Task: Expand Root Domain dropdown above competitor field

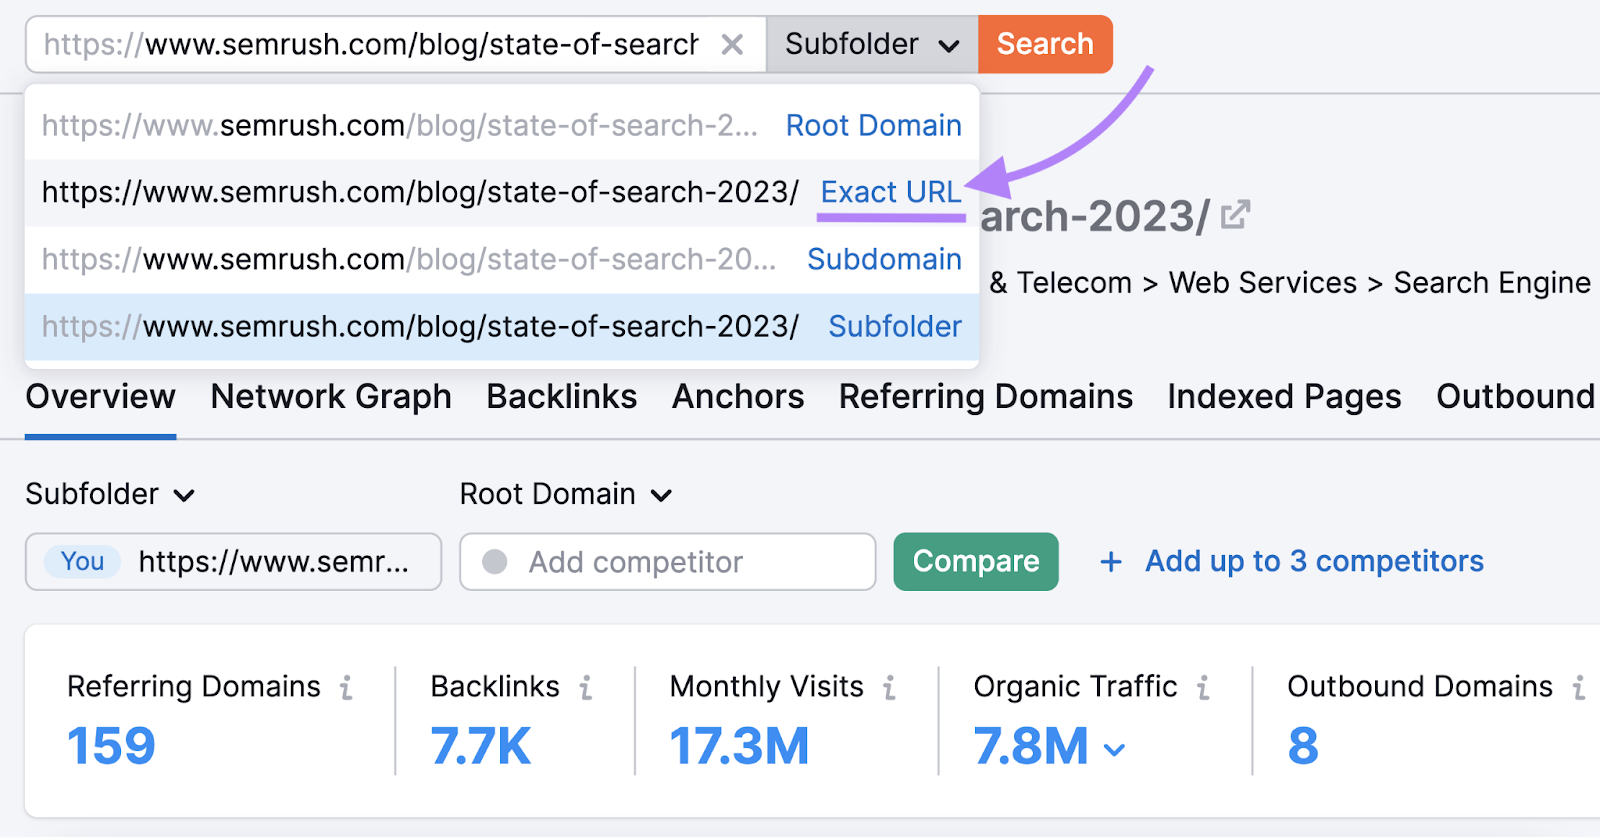Action: [566, 494]
